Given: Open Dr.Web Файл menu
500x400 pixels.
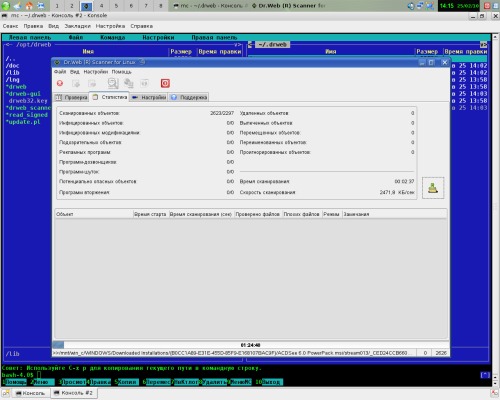Looking at the screenshot, I should pyautogui.click(x=60, y=72).
